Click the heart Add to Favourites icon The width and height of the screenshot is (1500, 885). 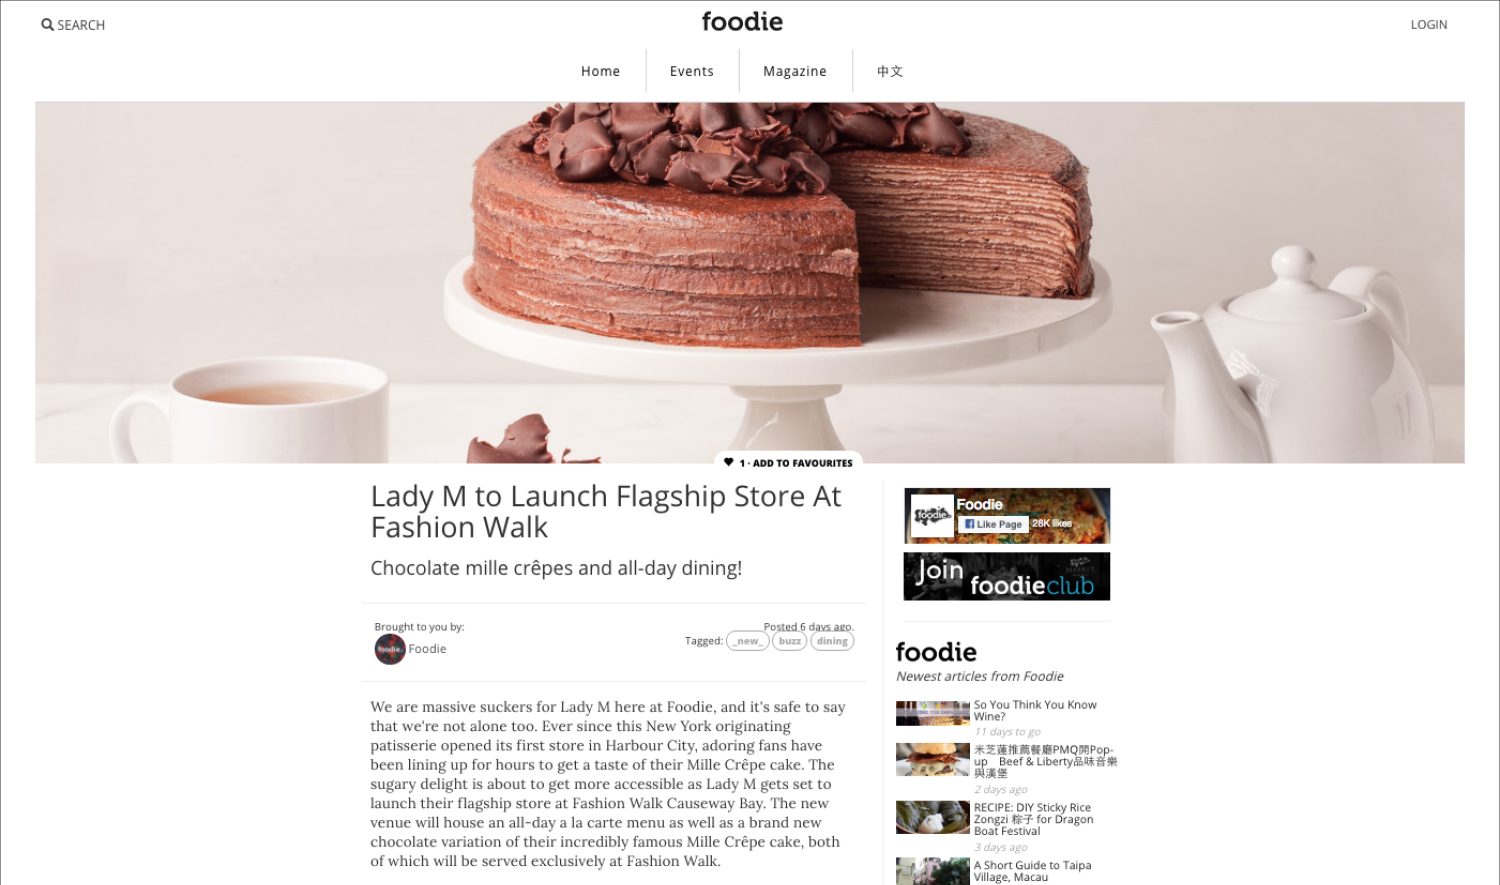point(729,462)
